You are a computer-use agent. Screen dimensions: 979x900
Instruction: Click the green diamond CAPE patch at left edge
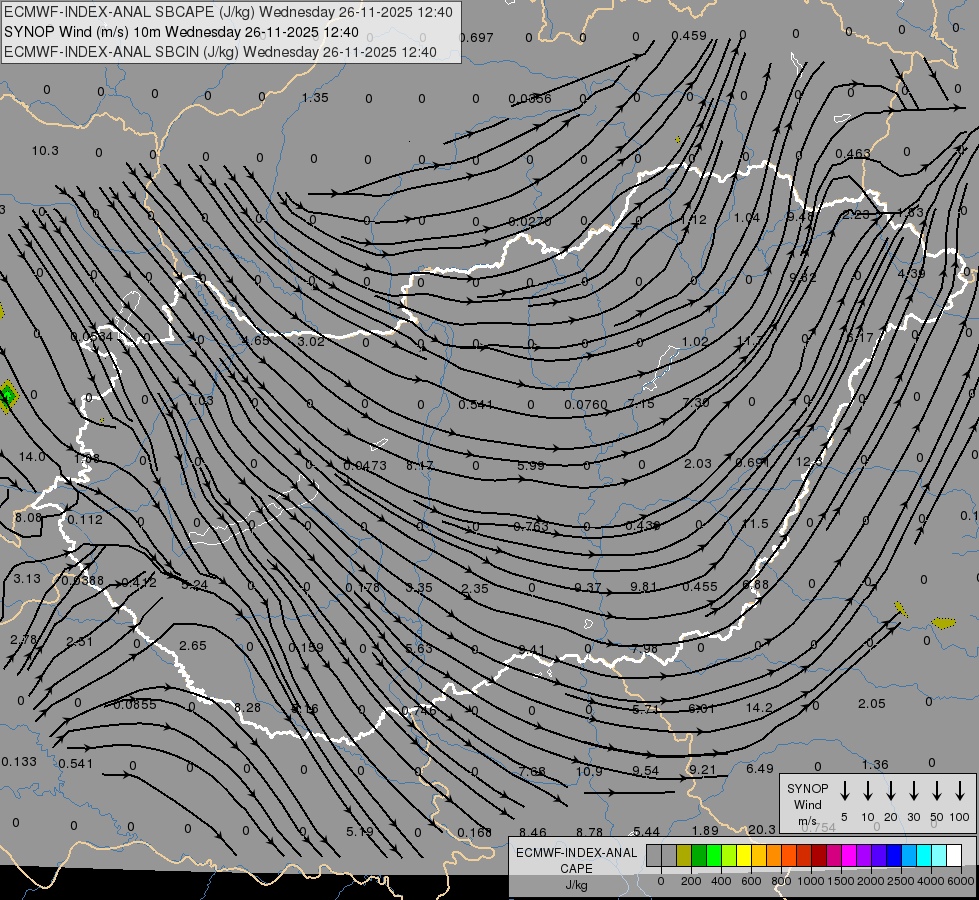tap(7, 396)
